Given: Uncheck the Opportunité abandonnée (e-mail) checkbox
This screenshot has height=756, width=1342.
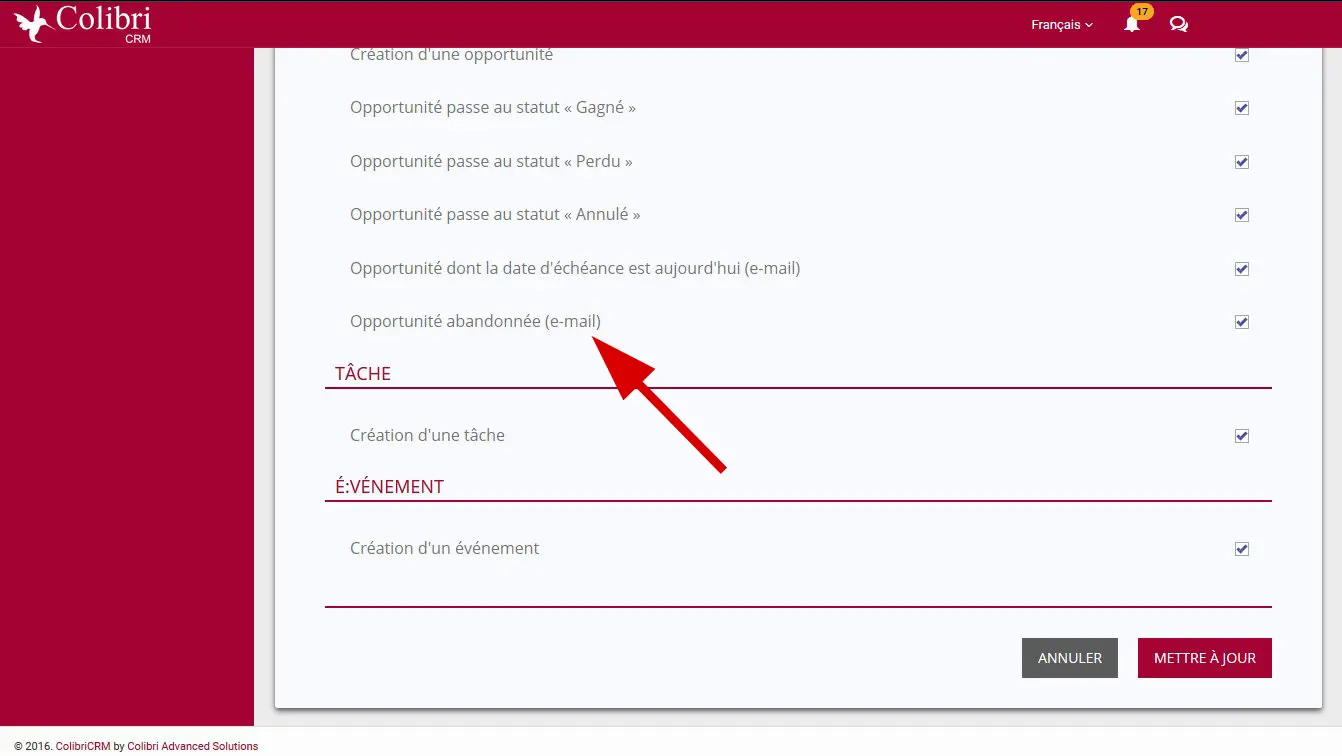Looking at the screenshot, I should pos(1242,322).
